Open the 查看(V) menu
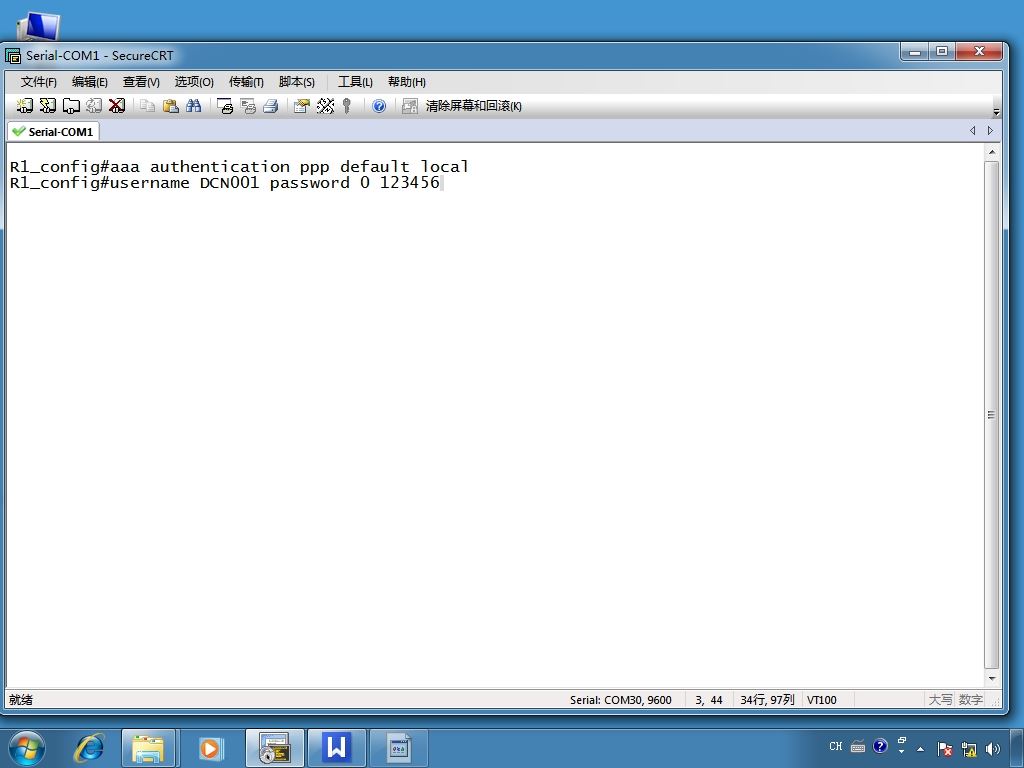 [x=141, y=82]
